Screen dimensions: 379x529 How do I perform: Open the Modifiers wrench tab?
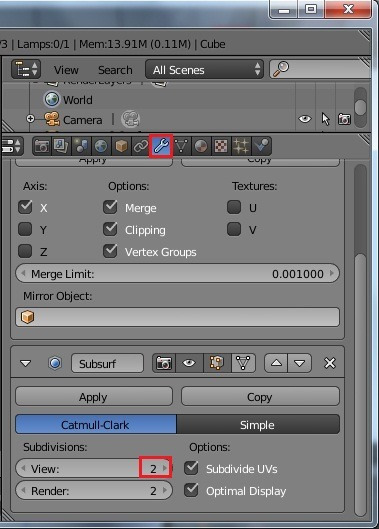point(161,146)
